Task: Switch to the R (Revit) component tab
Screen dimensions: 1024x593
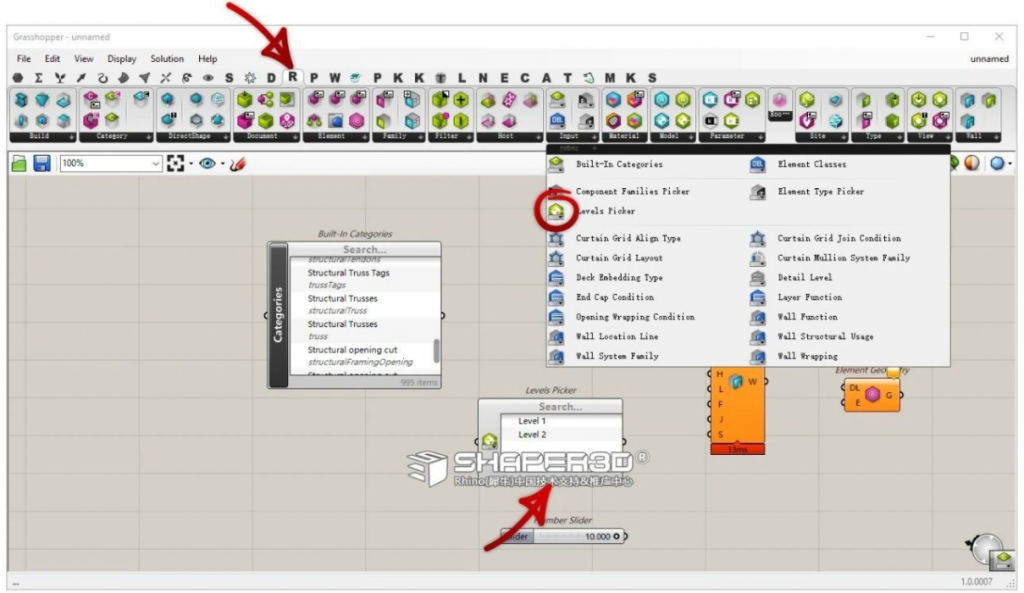Action: [293, 77]
